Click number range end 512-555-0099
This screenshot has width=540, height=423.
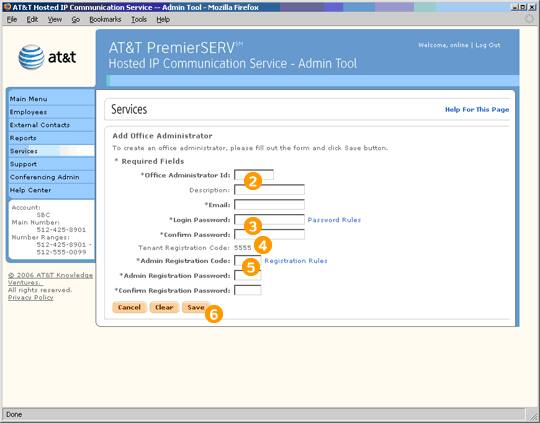click(61, 252)
